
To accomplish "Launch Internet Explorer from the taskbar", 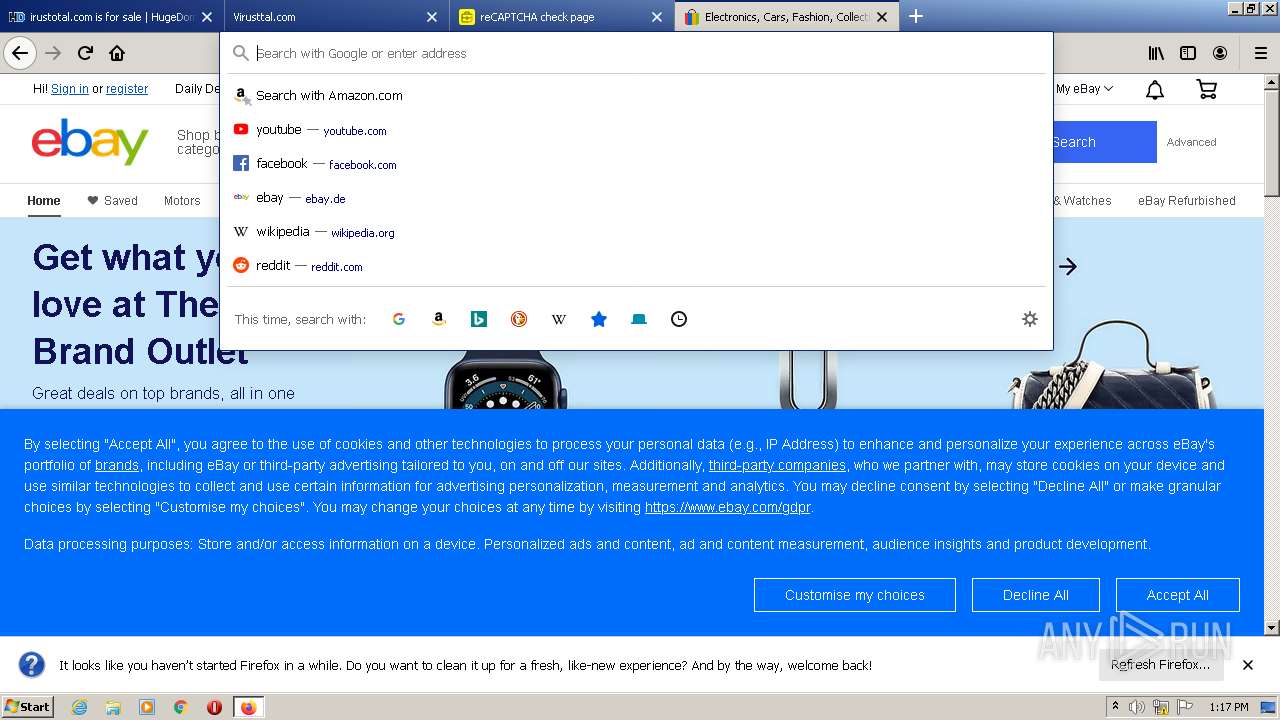I will (x=79, y=707).
